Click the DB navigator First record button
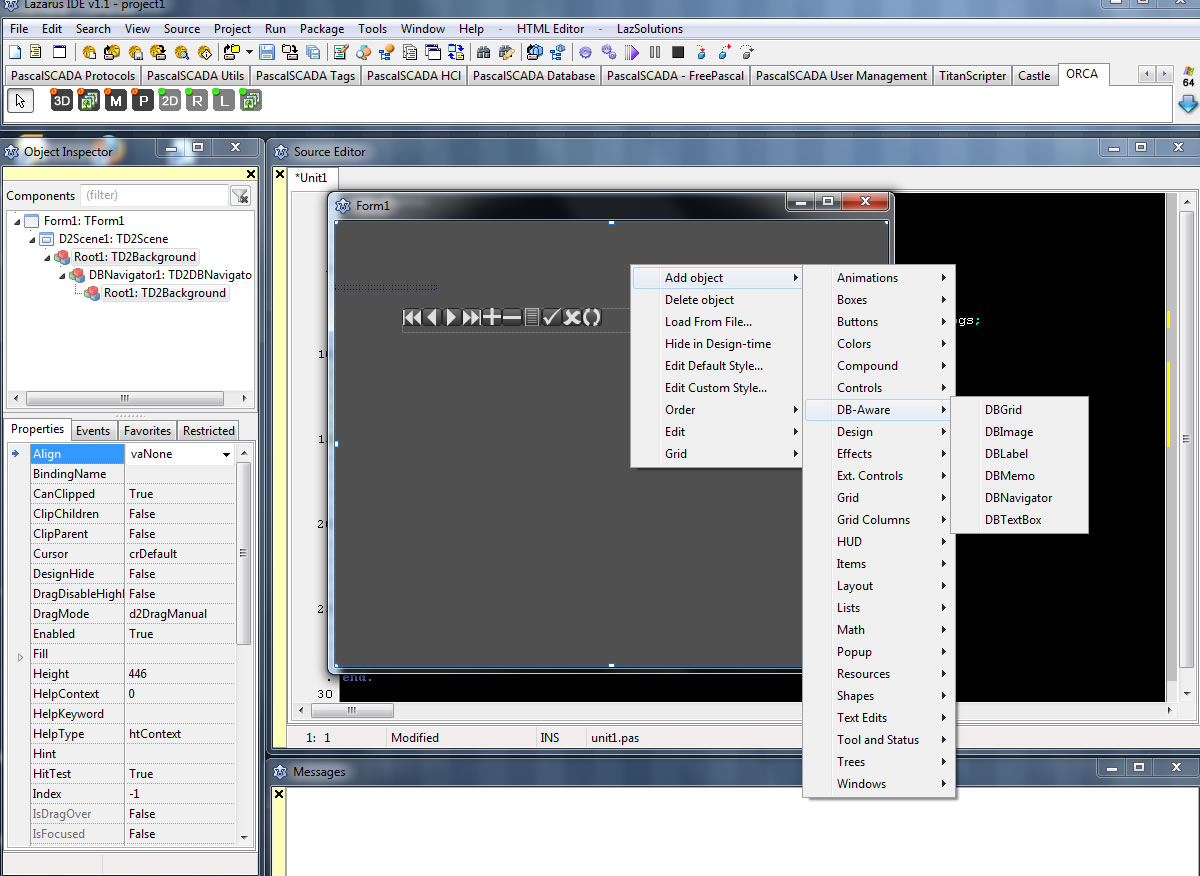Screen dimensions: 1200x876 pos(412,317)
